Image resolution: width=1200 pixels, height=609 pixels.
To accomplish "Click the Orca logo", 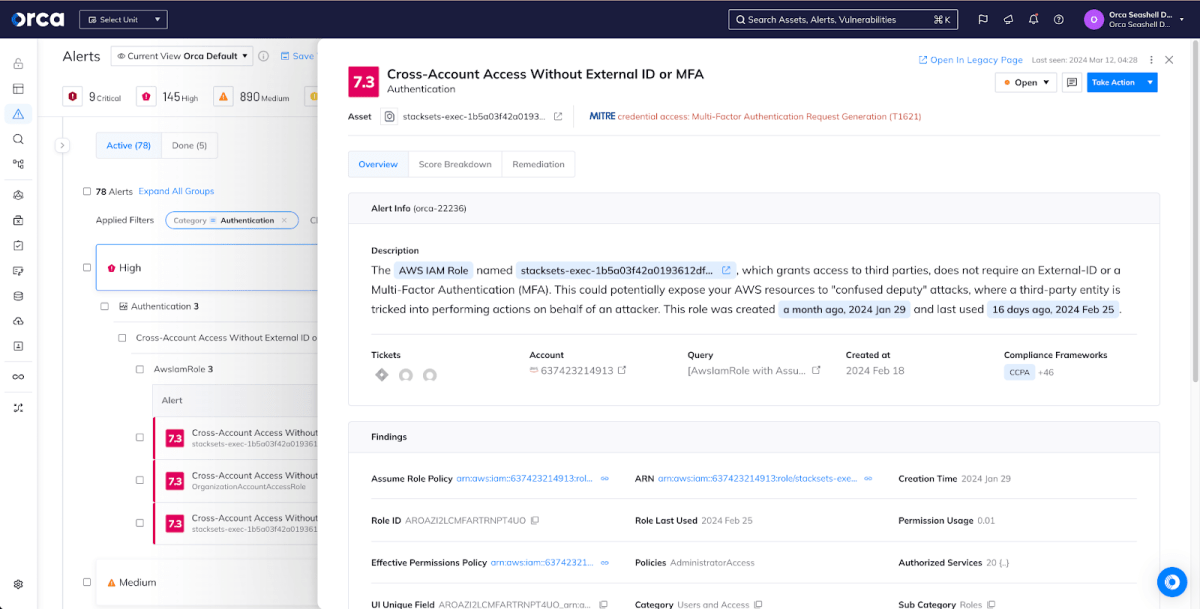I will tap(37, 19).
